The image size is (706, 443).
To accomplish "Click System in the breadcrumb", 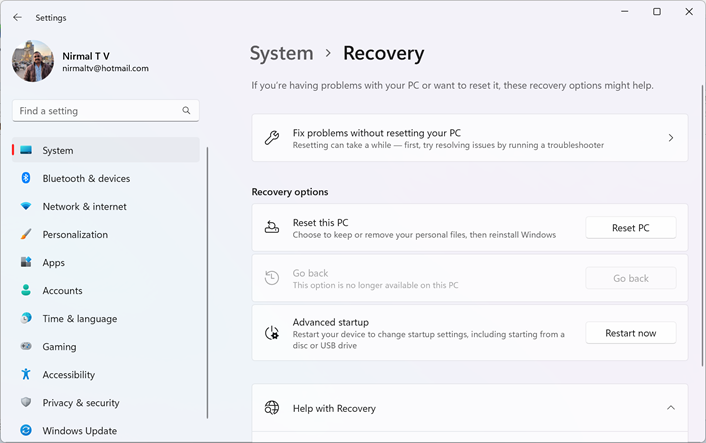I will click(281, 53).
